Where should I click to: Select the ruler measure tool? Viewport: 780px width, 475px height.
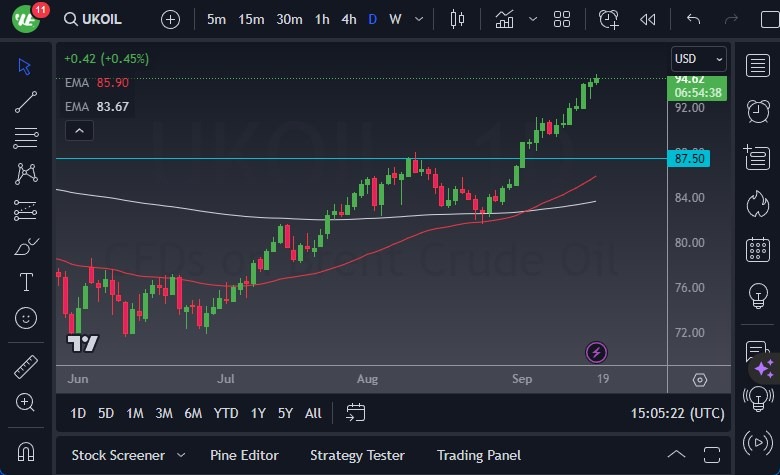[26, 367]
